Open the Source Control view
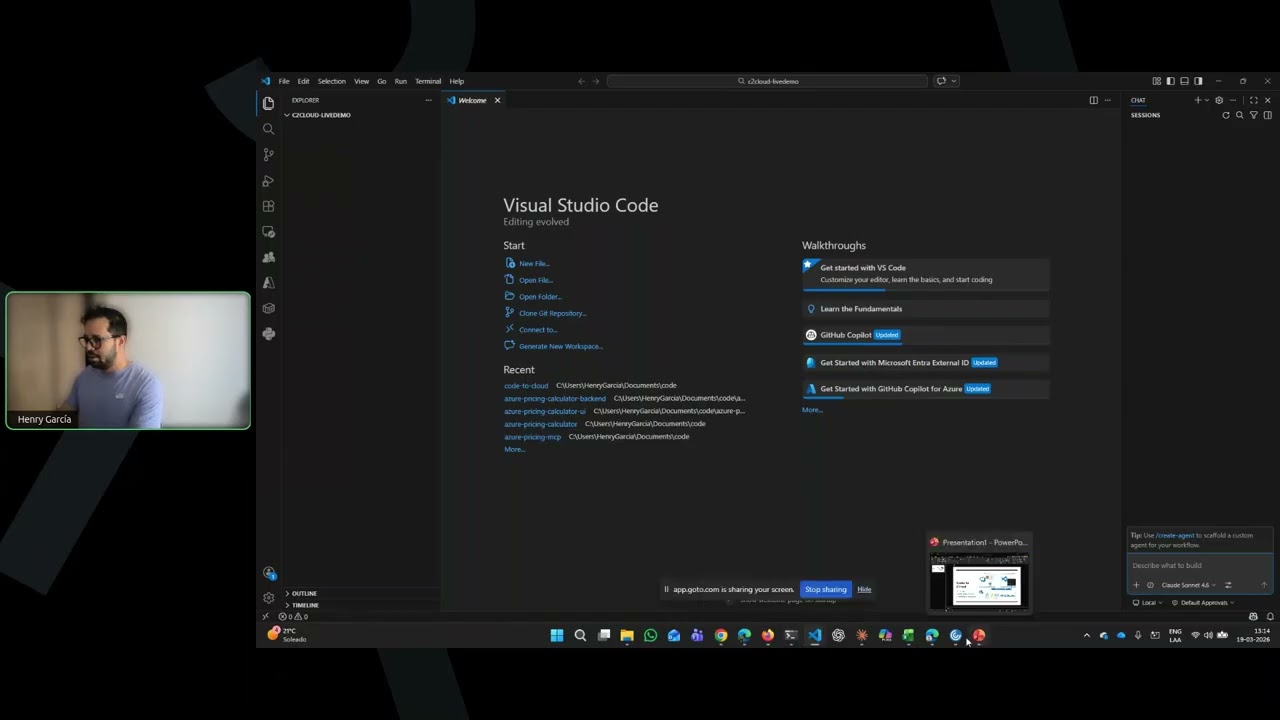This screenshot has width=1280, height=720. coord(268,155)
